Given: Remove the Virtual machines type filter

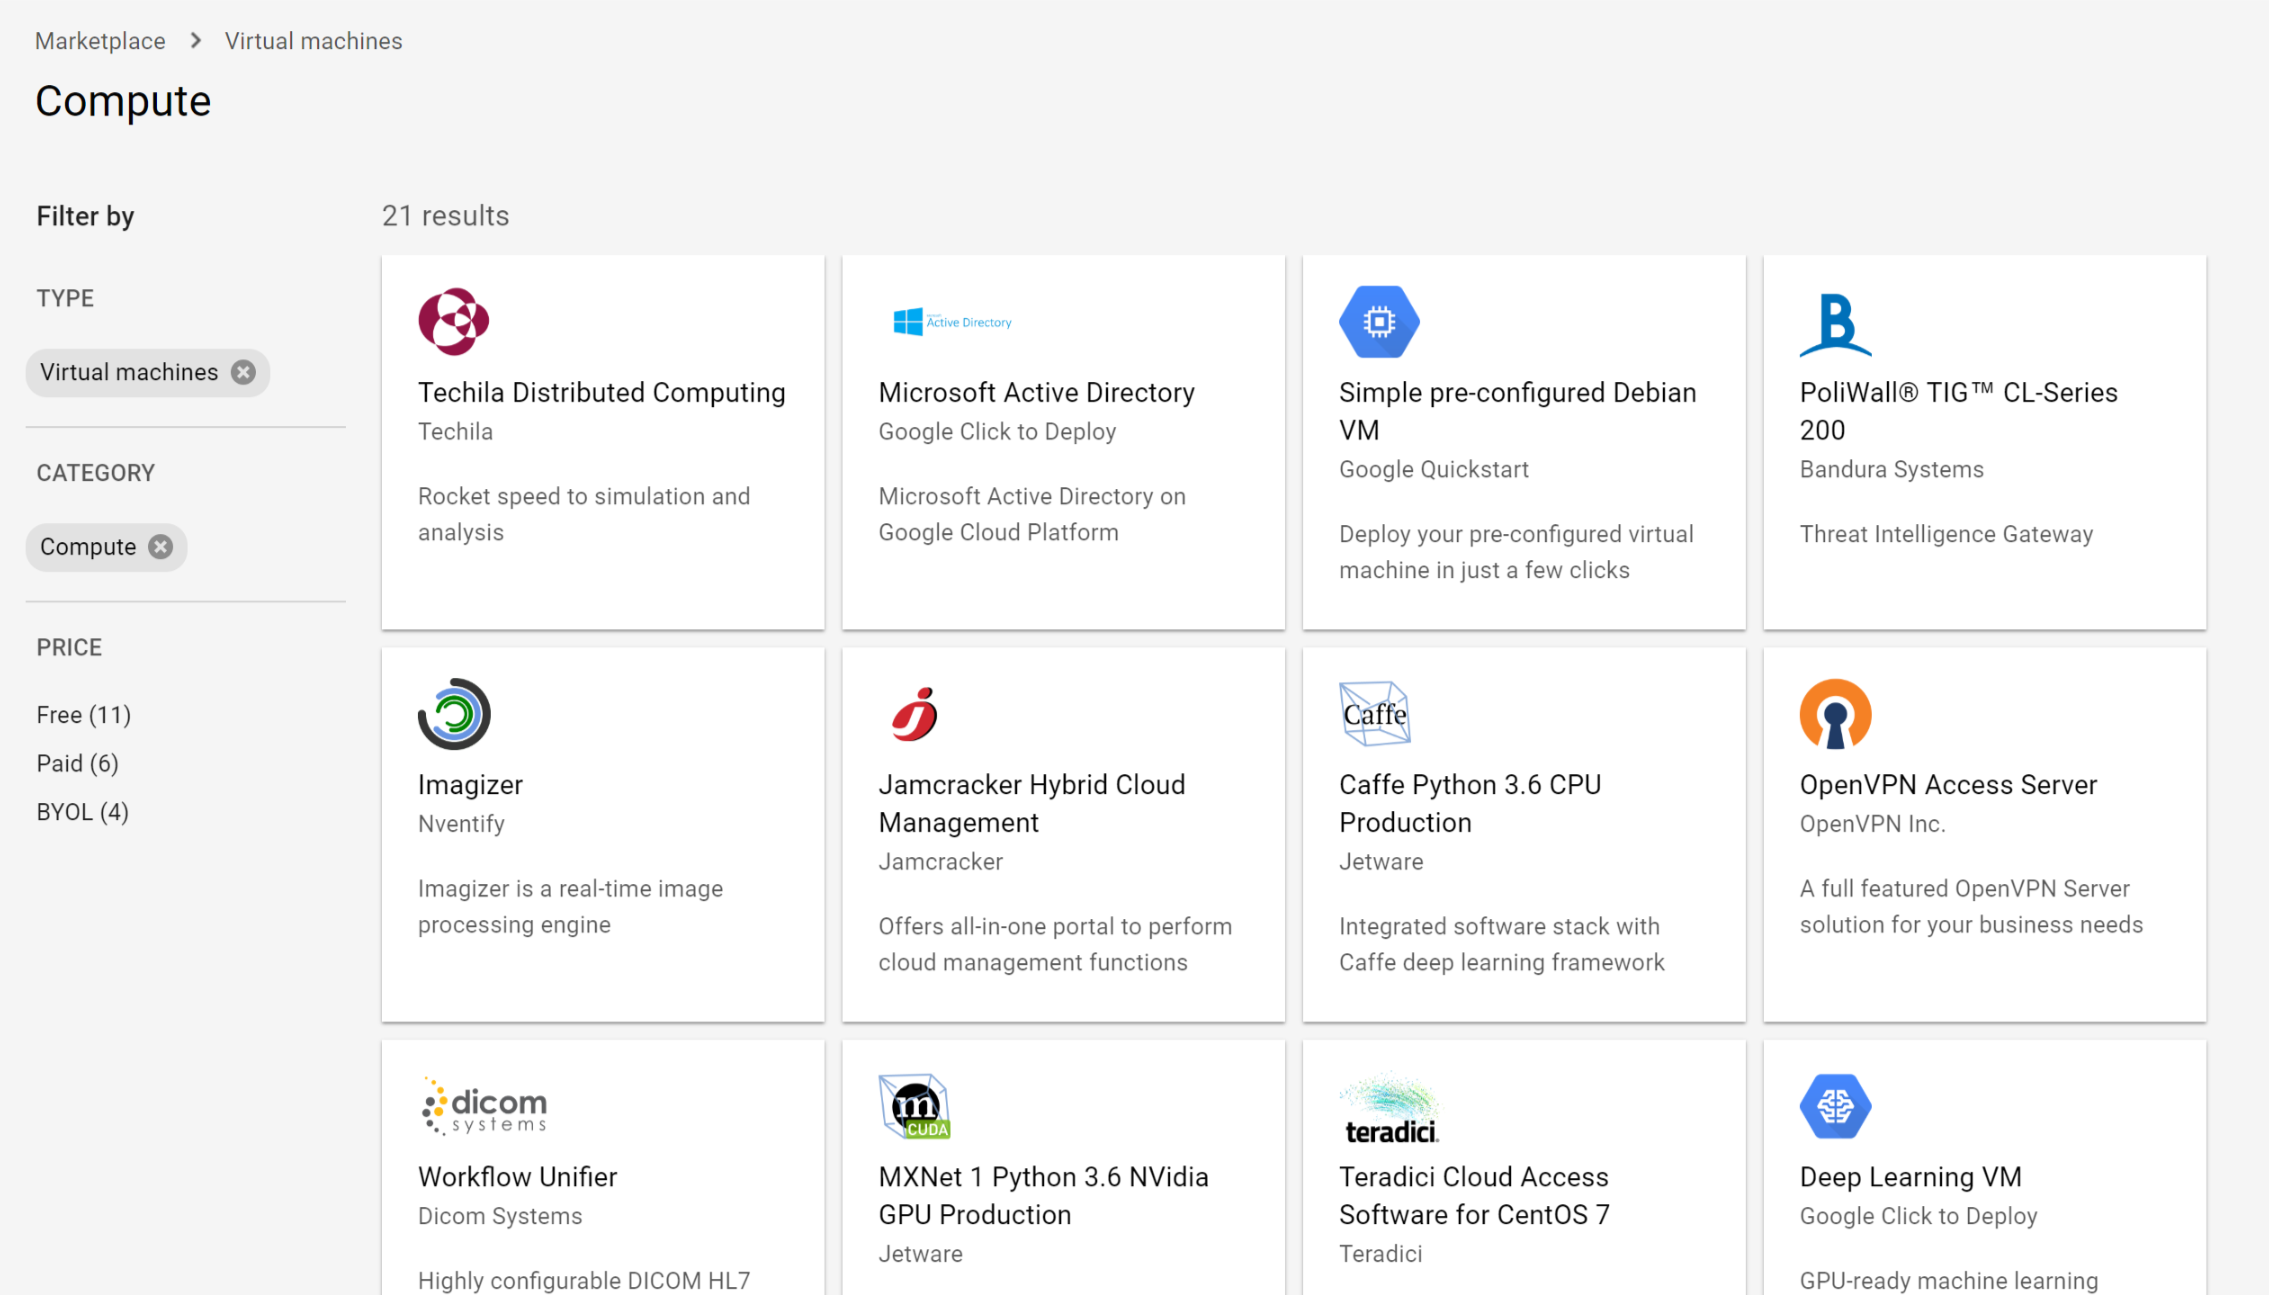Looking at the screenshot, I should [x=242, y=372].
